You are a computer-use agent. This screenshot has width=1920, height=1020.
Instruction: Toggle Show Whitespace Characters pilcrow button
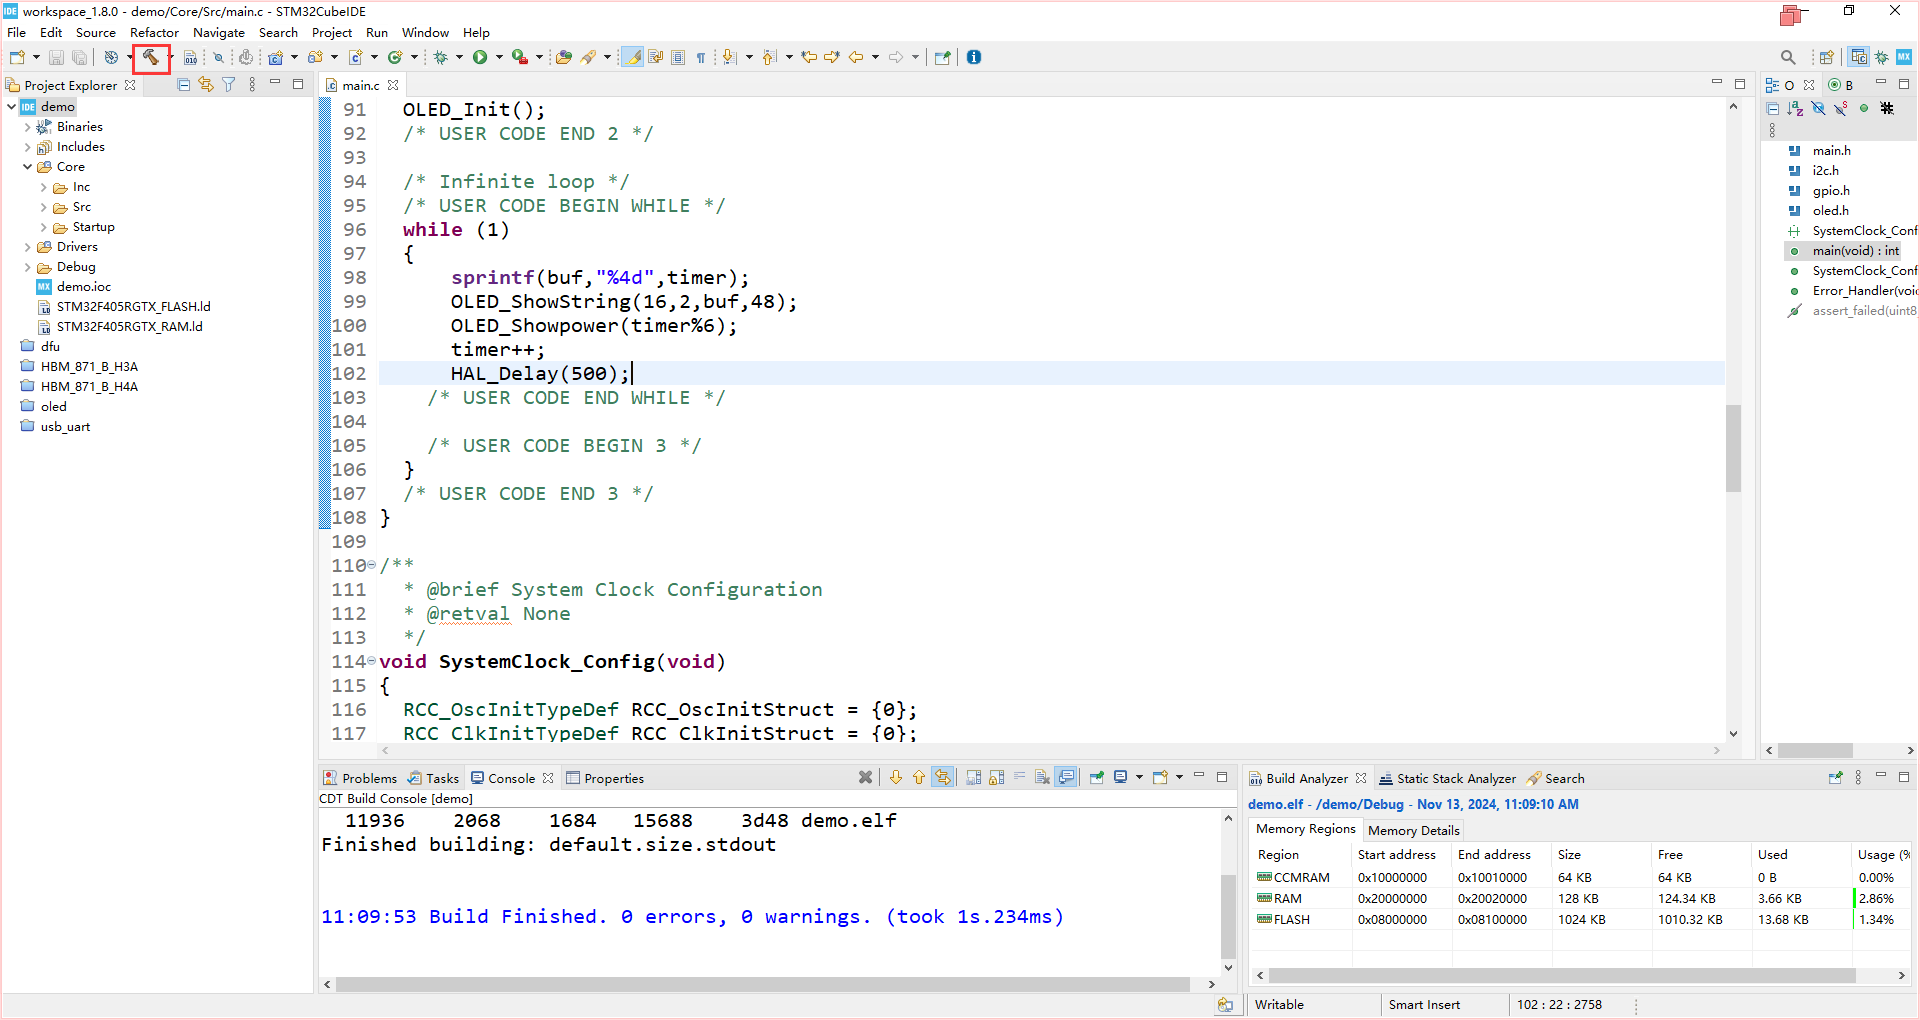point(701,57)
